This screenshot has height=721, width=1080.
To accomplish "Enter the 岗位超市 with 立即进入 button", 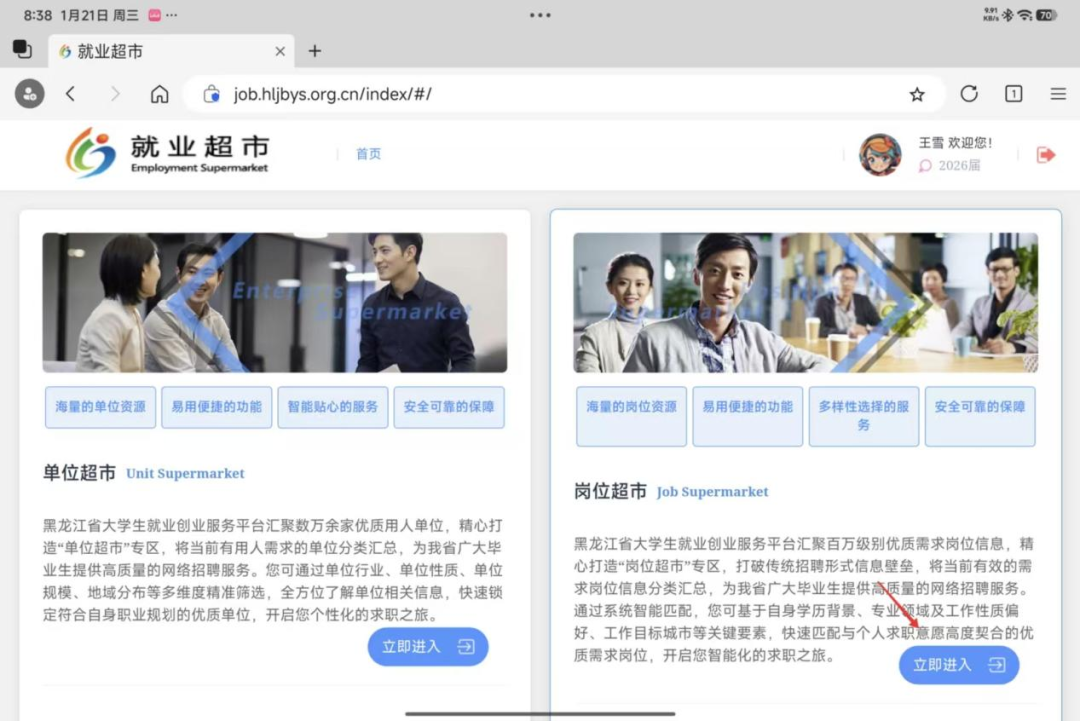I will click(958, 665).
